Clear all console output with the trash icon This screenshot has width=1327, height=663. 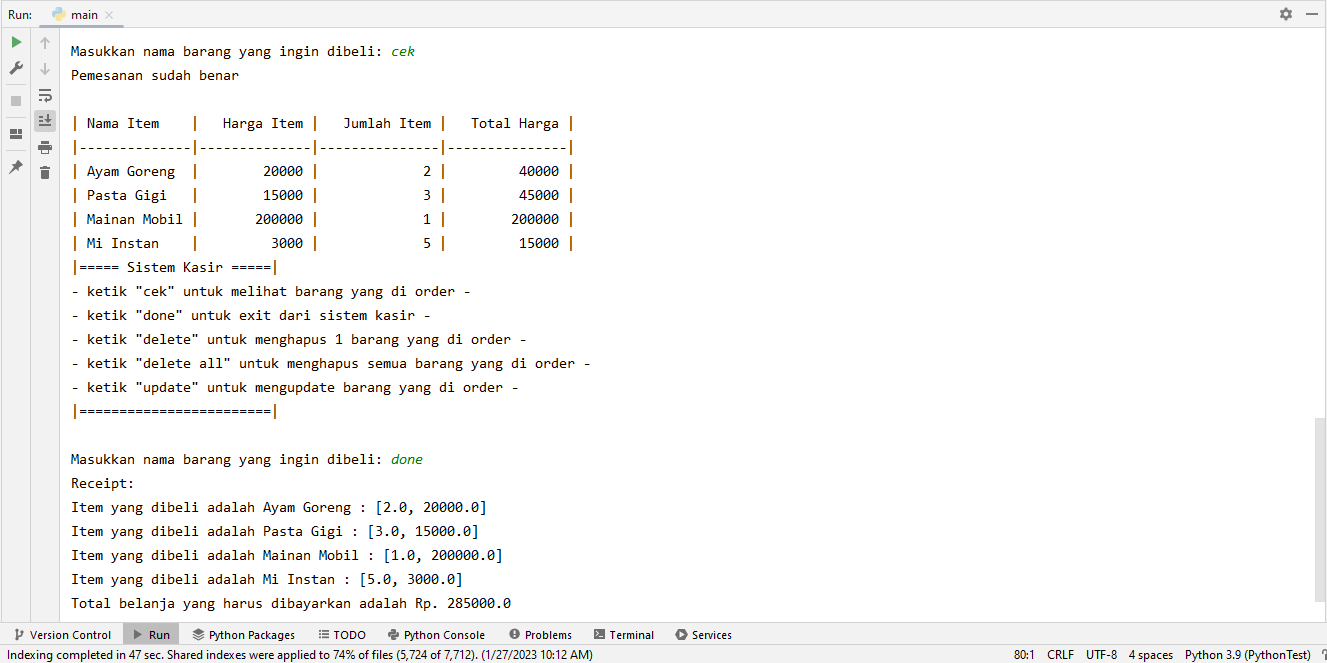45,173
